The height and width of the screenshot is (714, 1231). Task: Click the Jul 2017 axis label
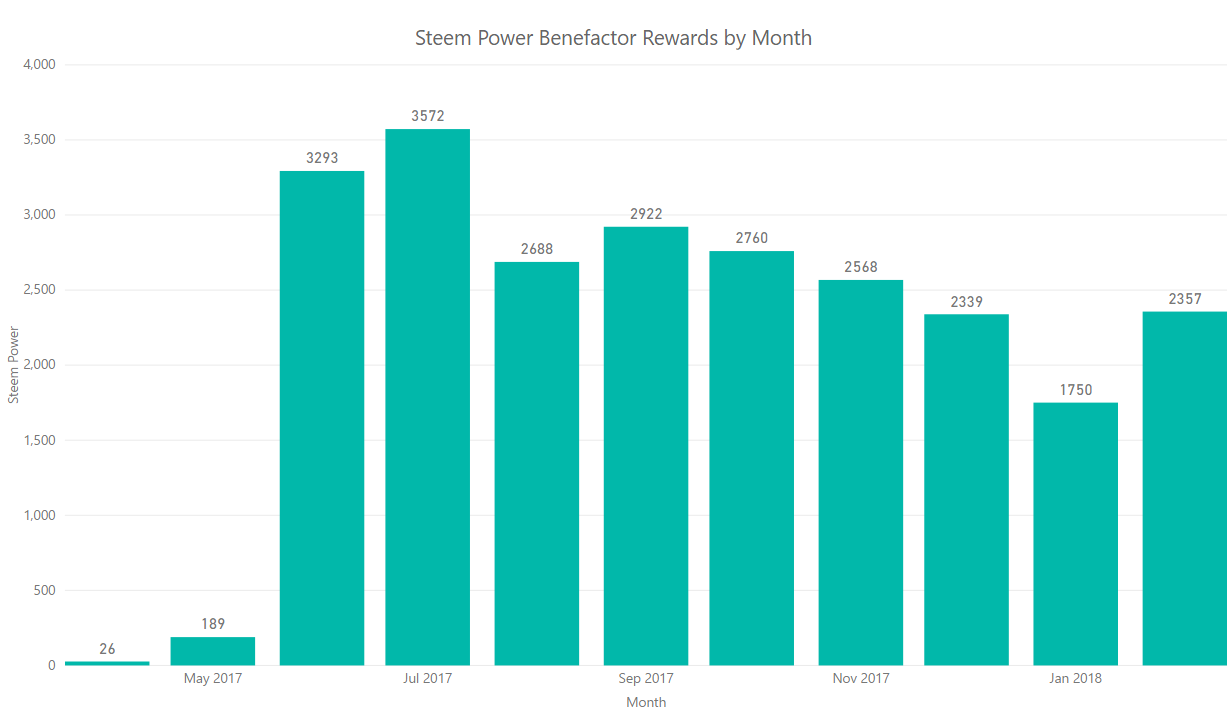tap(427, 678)
